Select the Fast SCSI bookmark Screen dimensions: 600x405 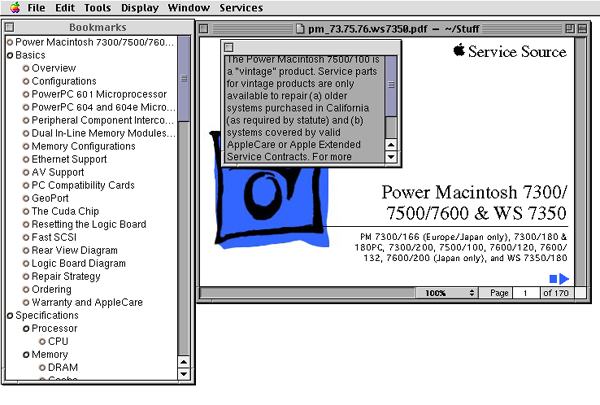54,237
